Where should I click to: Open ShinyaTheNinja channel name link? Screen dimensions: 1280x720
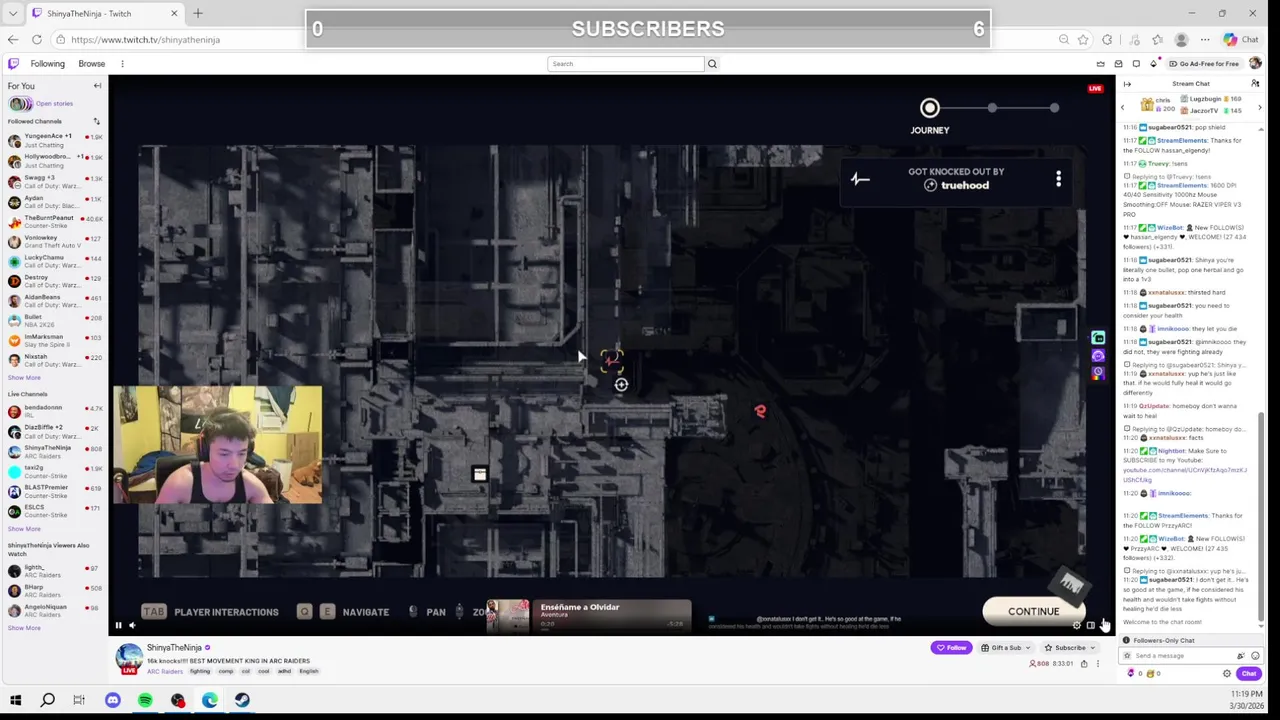click(174, 648)
